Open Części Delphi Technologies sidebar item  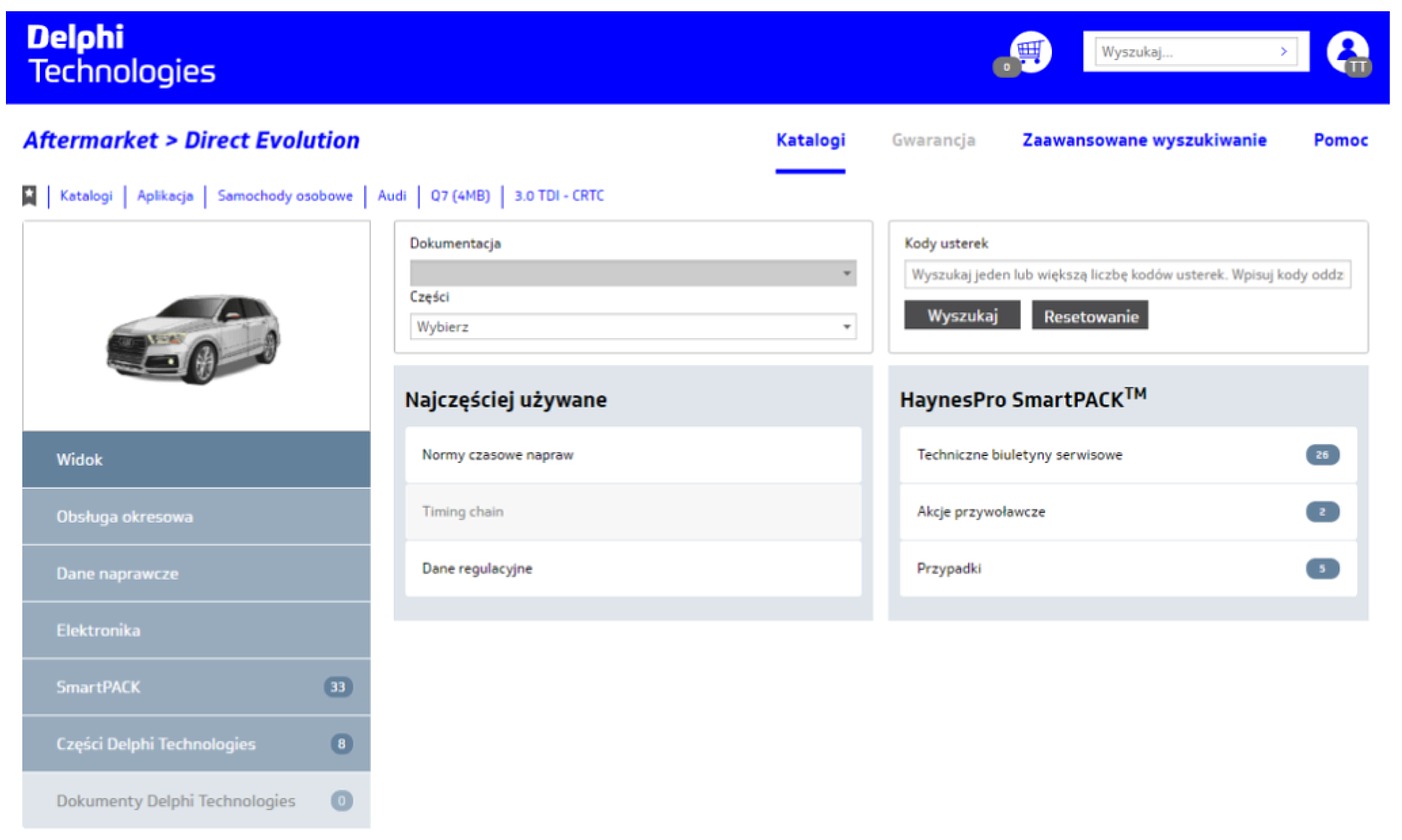(x=196, y=744)
